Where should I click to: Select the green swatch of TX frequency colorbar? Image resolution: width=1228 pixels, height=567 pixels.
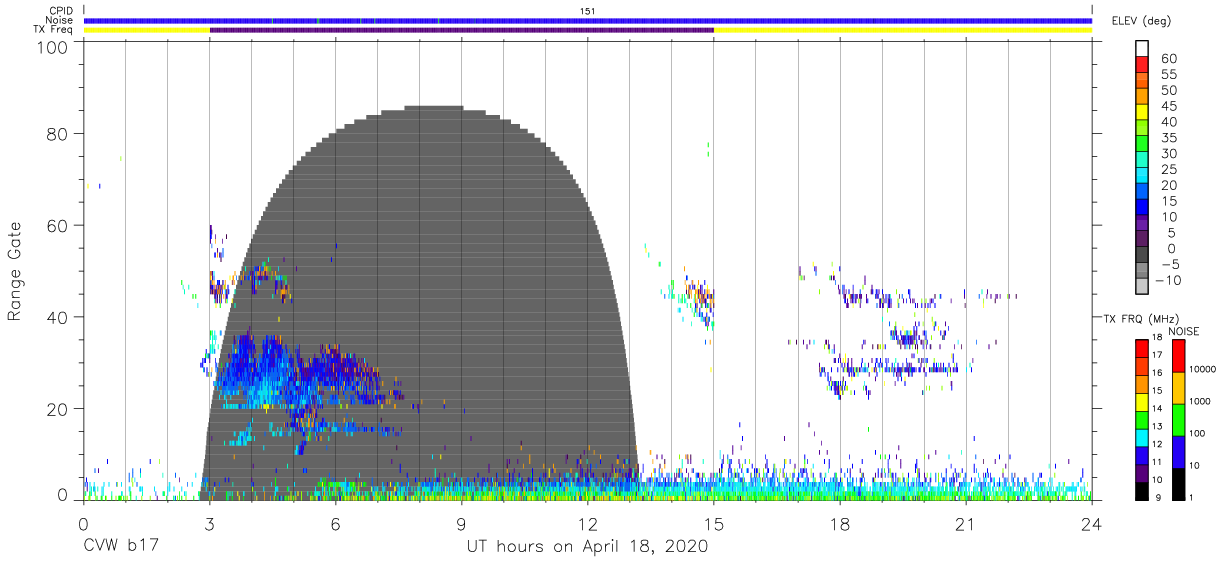1141,419
